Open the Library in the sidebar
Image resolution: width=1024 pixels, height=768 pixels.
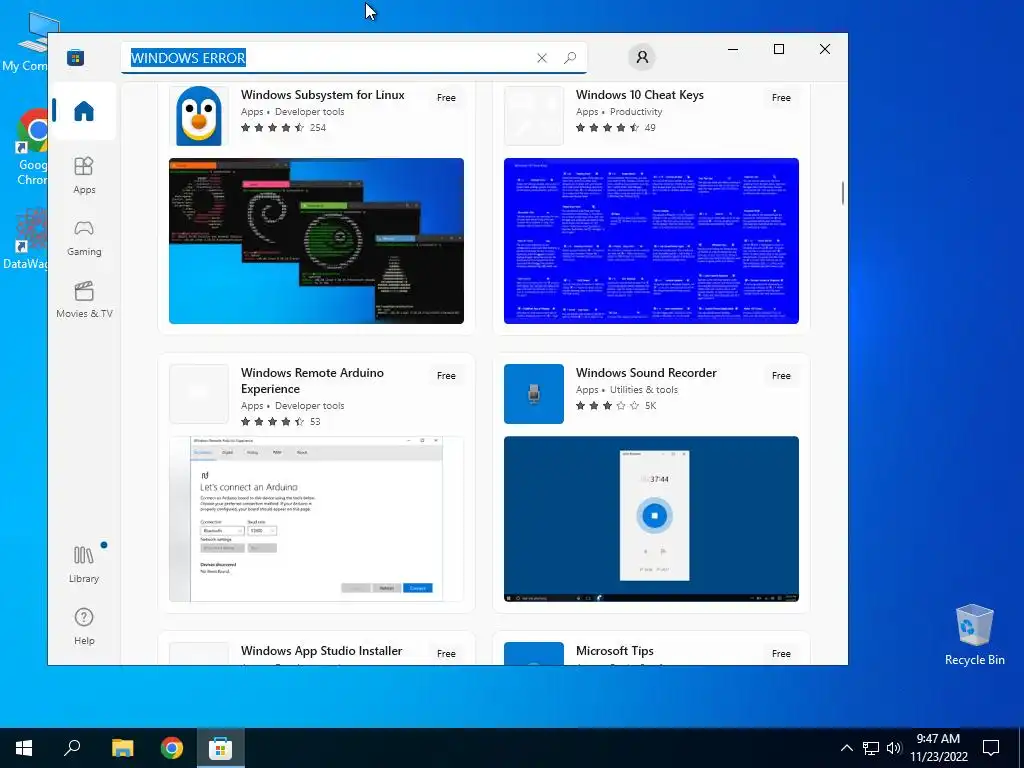coord(84,564)
